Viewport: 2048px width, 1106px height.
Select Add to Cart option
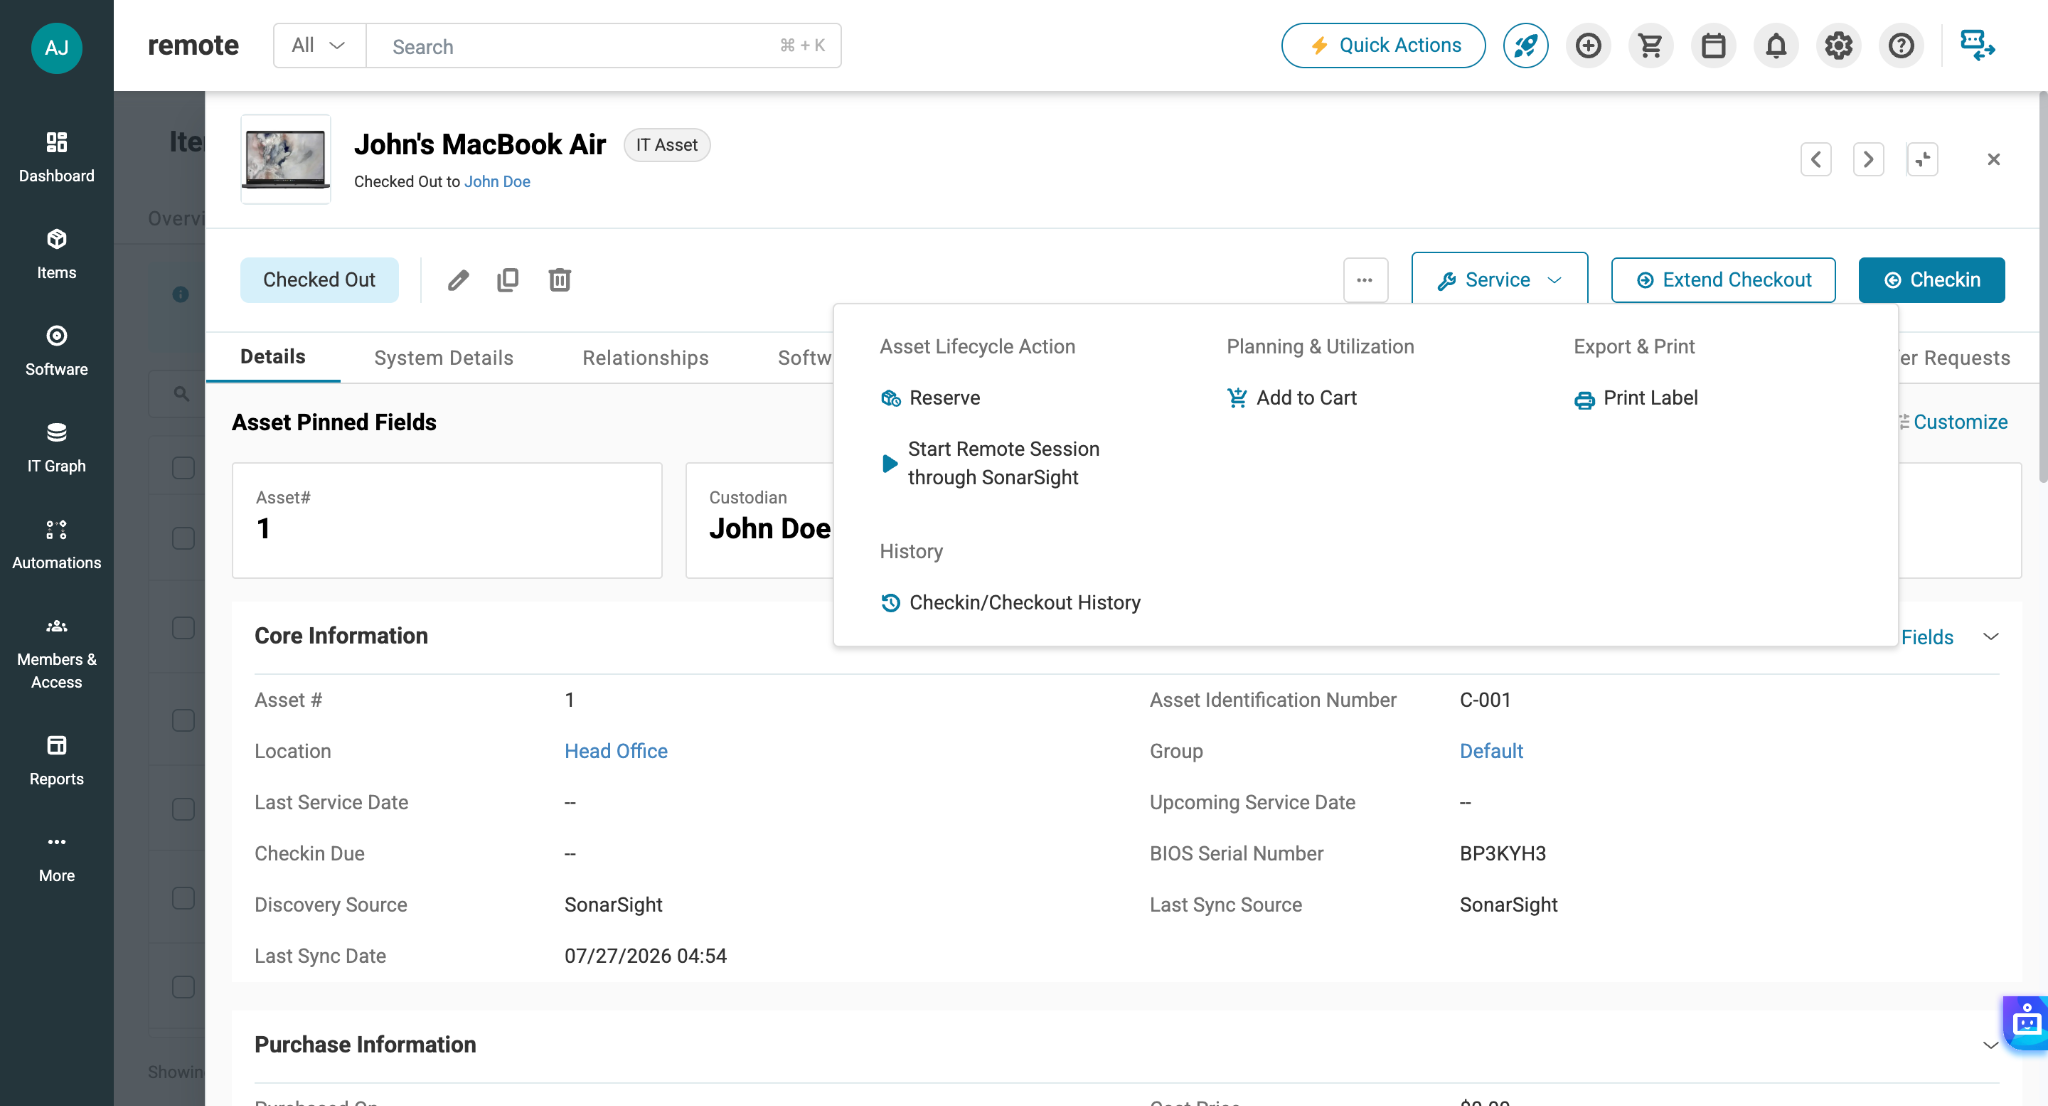[1291, 398]
